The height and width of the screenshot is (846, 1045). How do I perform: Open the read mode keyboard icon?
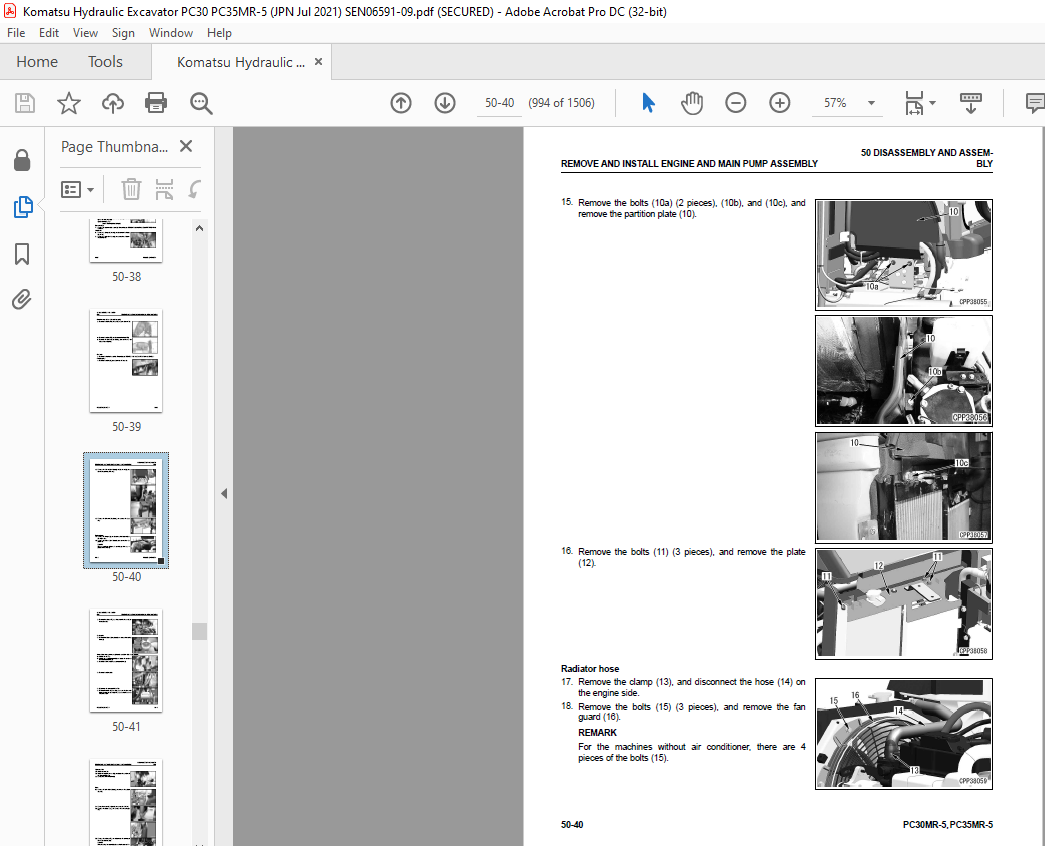[x=970, y=103]
